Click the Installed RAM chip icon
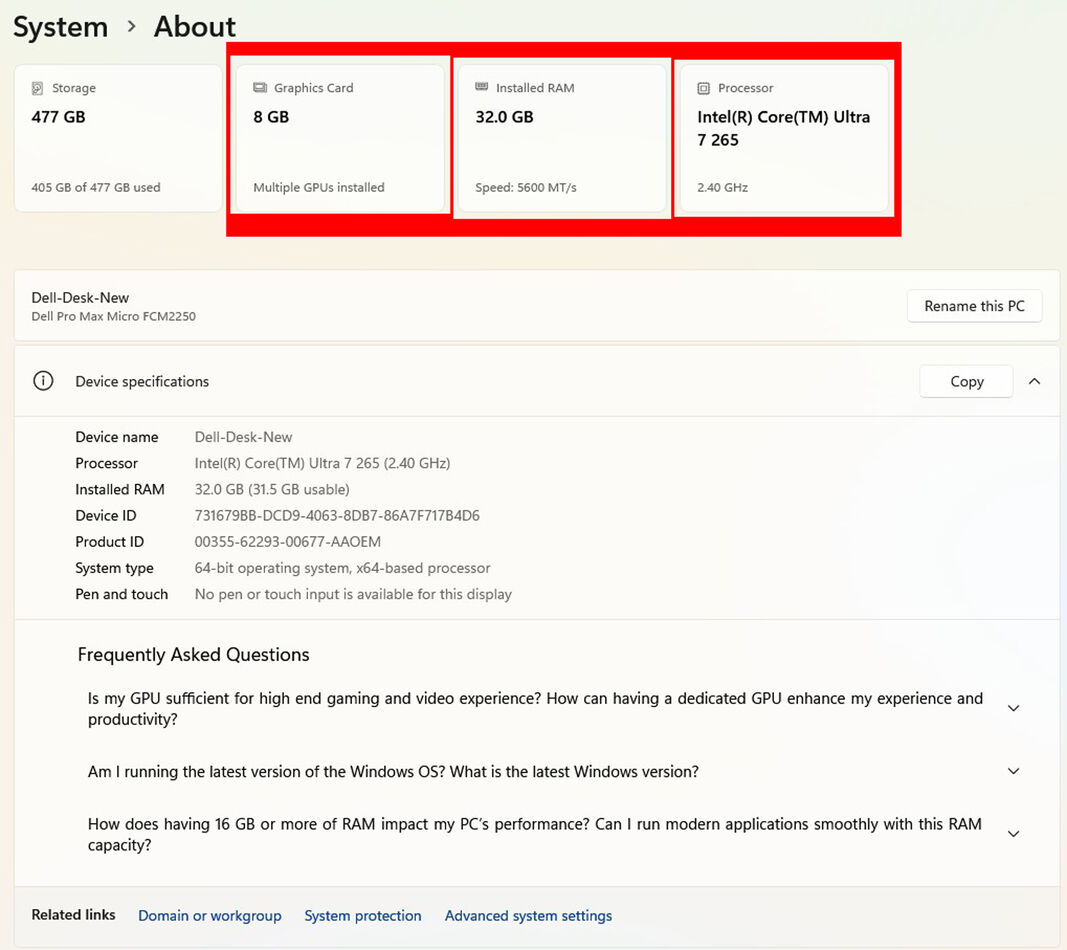The image size is (1067, 950). coord(482,87)
